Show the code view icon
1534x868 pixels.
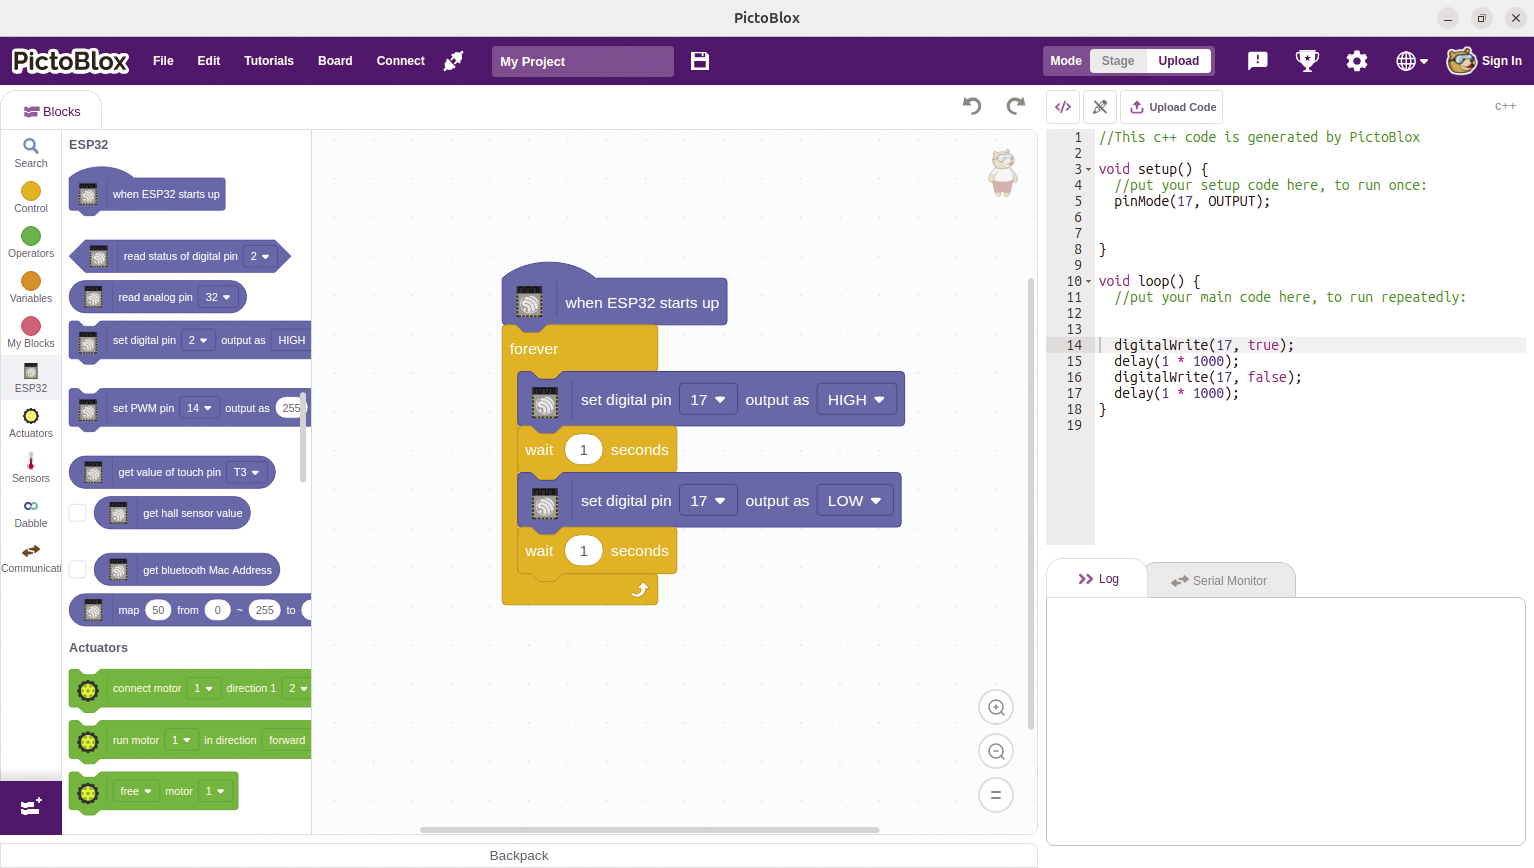coord(1063,107)
